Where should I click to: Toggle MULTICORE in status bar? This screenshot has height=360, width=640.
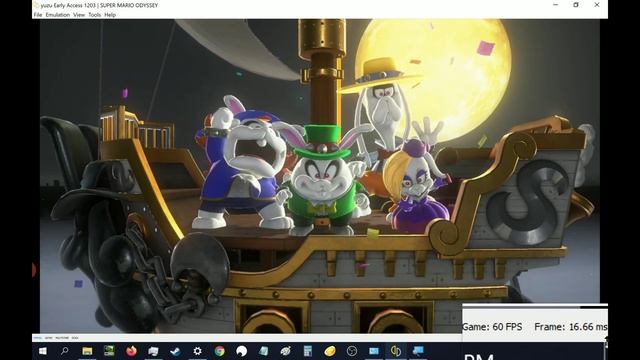(x=62, y=338)
